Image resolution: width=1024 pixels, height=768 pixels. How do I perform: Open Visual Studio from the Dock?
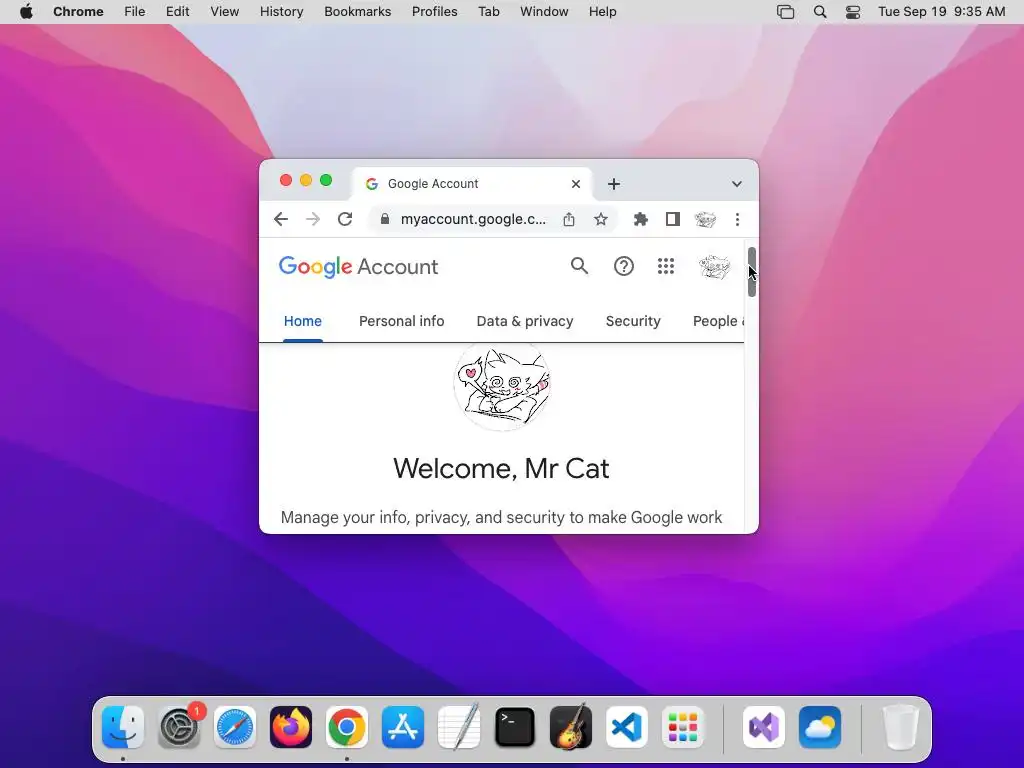764,727
